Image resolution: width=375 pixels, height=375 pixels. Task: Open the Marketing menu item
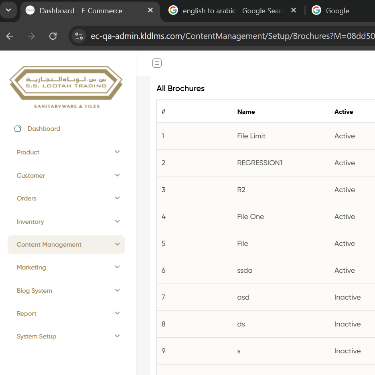(x=31, y=267)
